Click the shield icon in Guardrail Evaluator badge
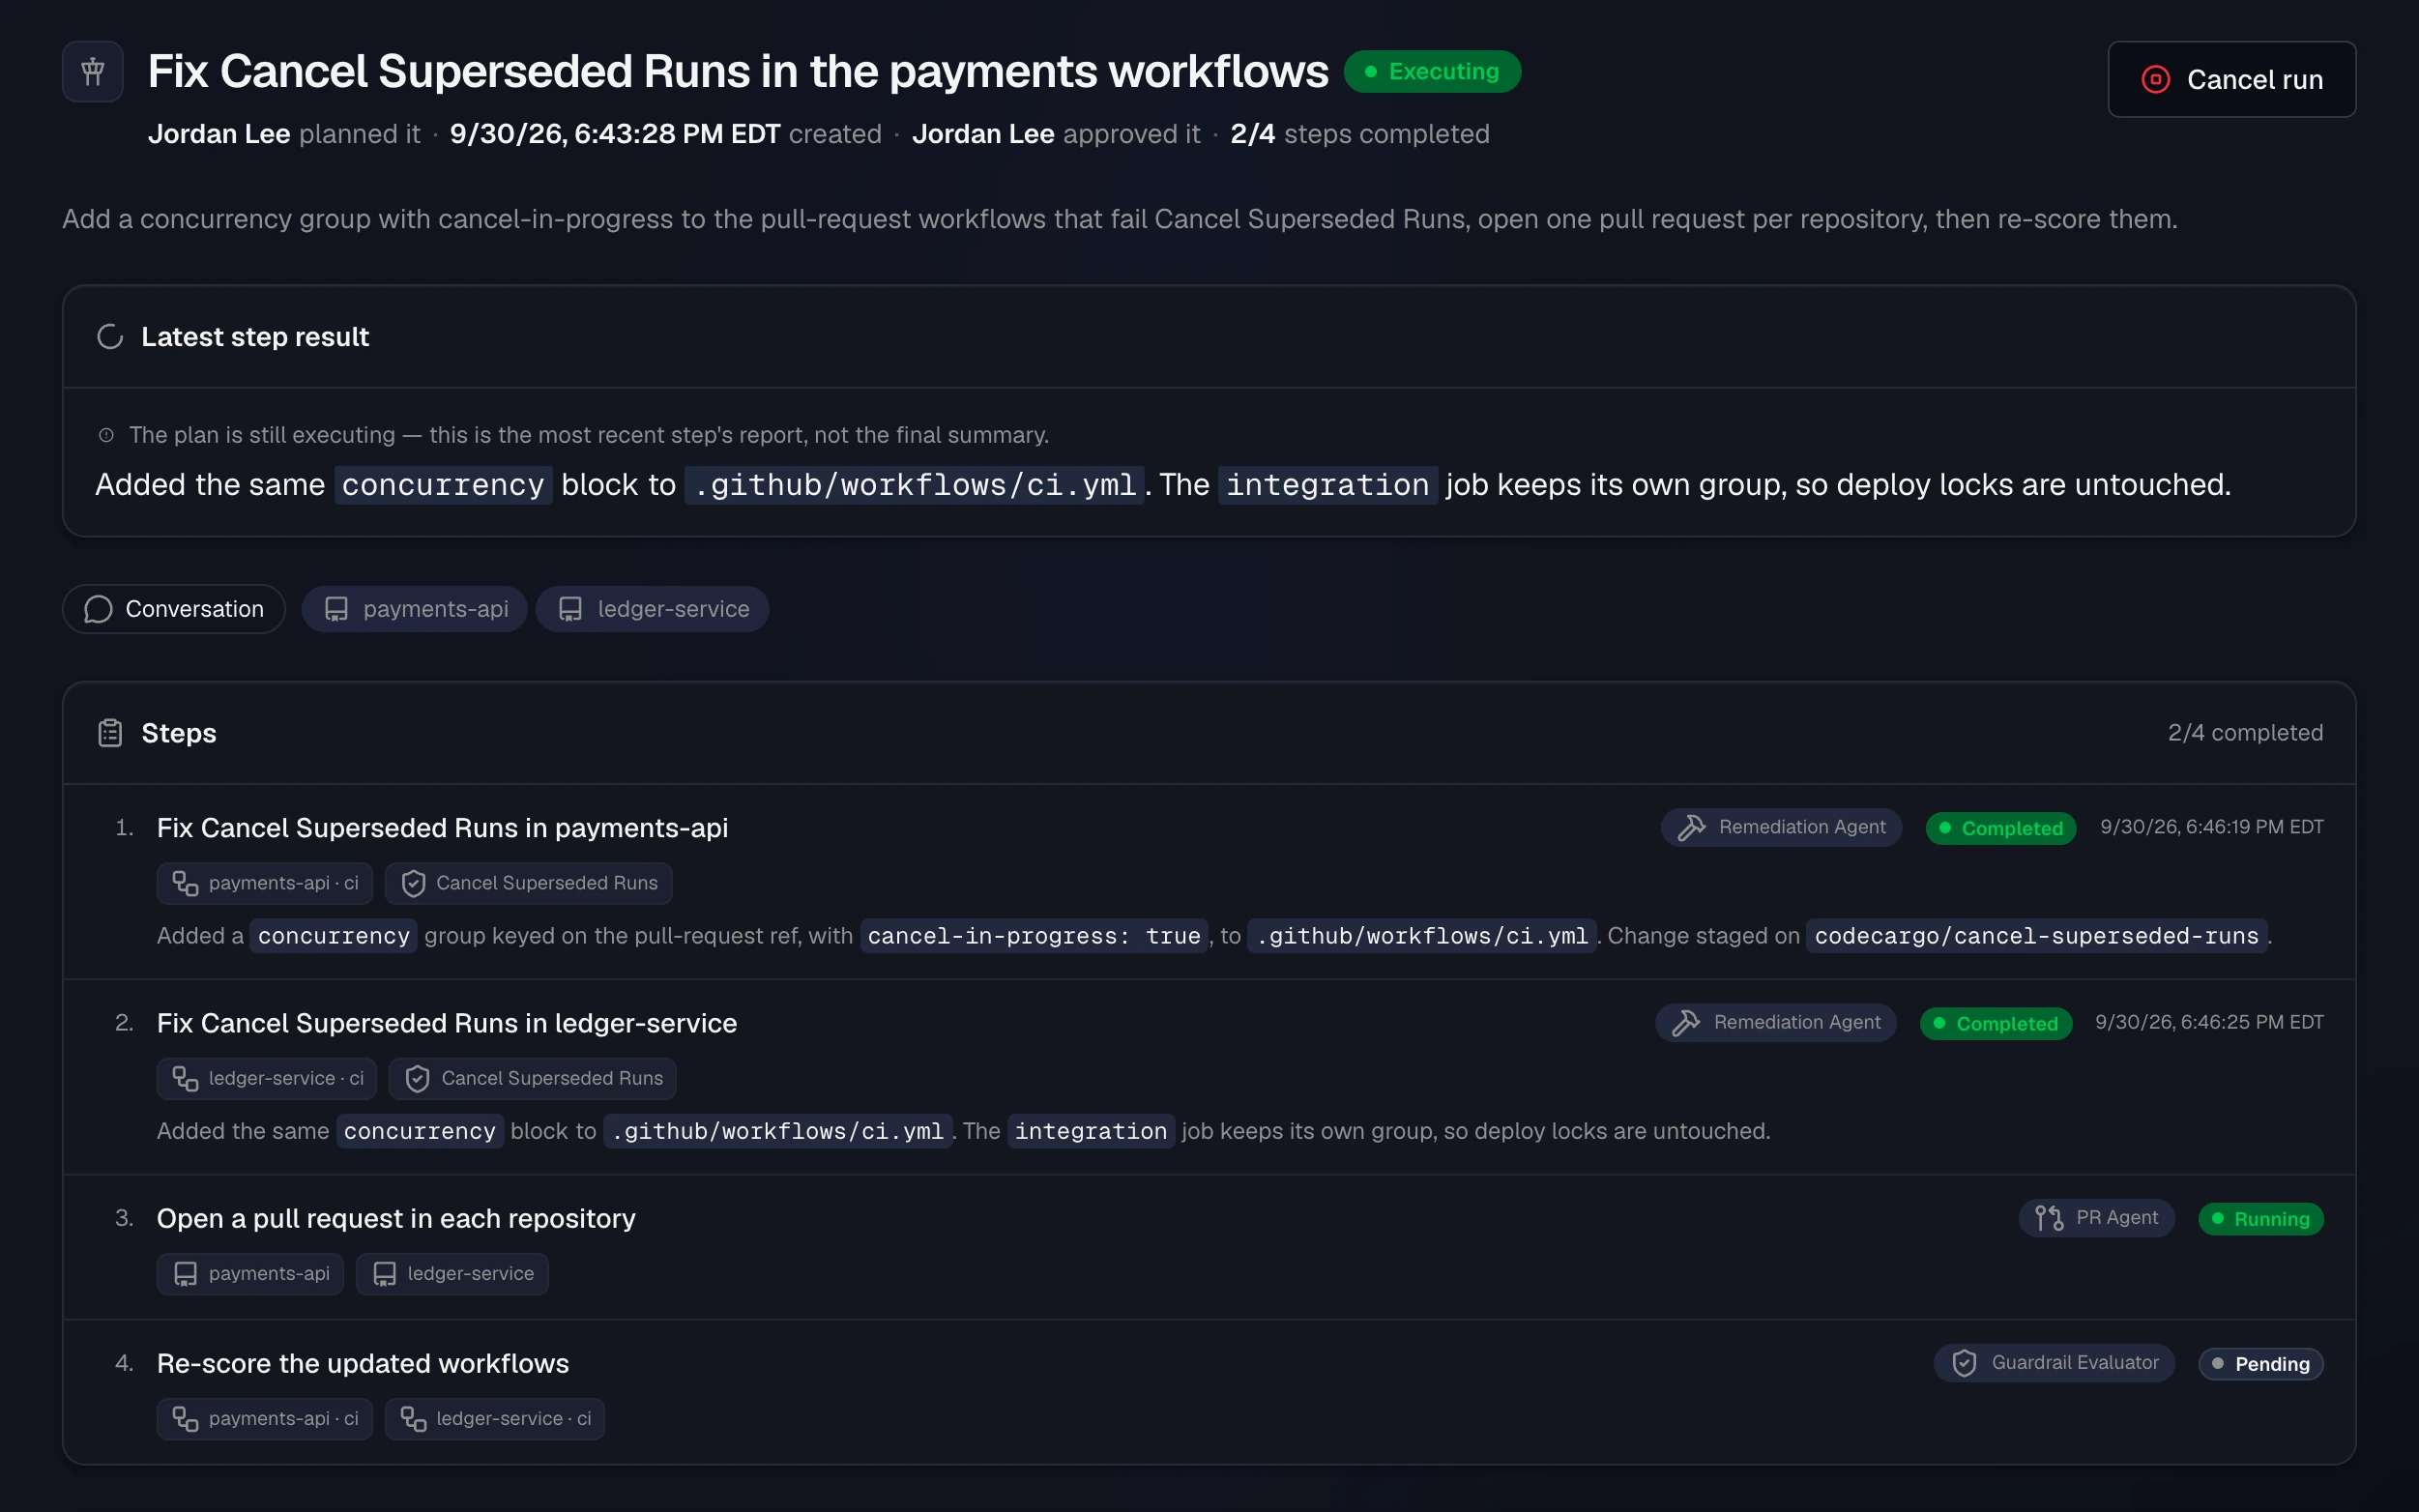 pyautogui.click(x=1964, y=1363)
